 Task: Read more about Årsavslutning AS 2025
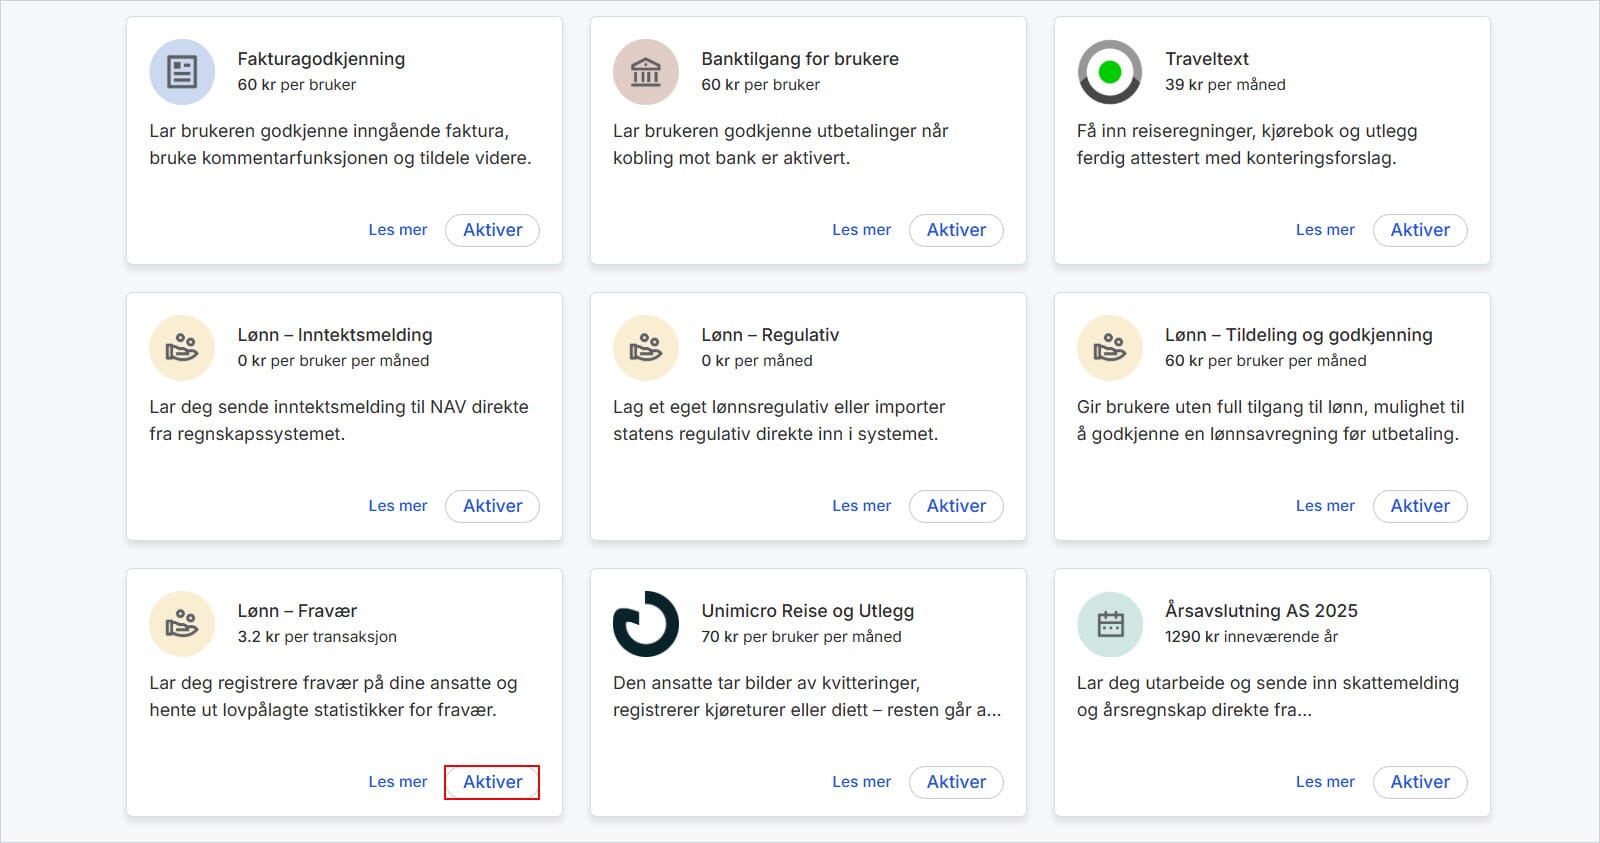(1325, 782)
